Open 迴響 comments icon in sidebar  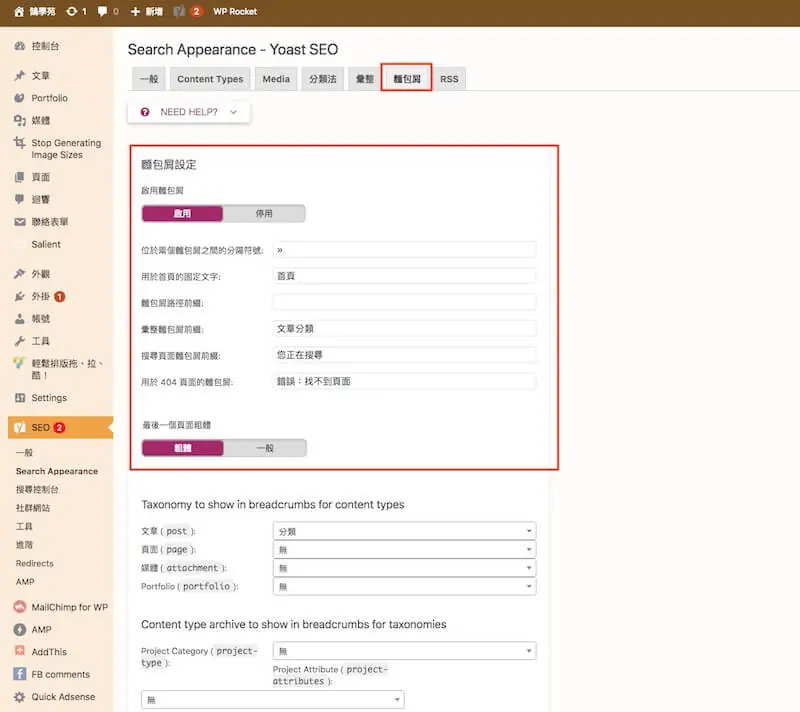[19, 199]
